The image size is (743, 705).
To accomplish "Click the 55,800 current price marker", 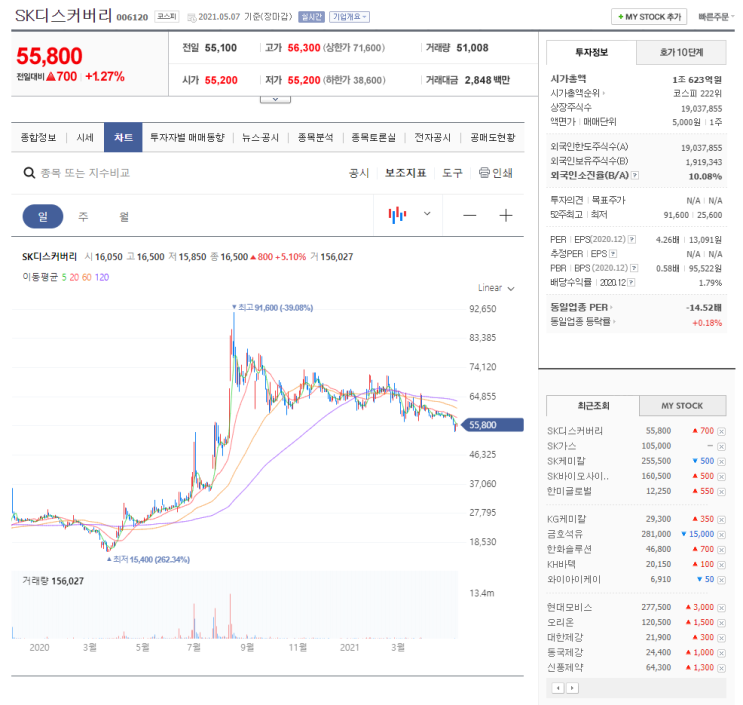I will [x=492, y=425].
